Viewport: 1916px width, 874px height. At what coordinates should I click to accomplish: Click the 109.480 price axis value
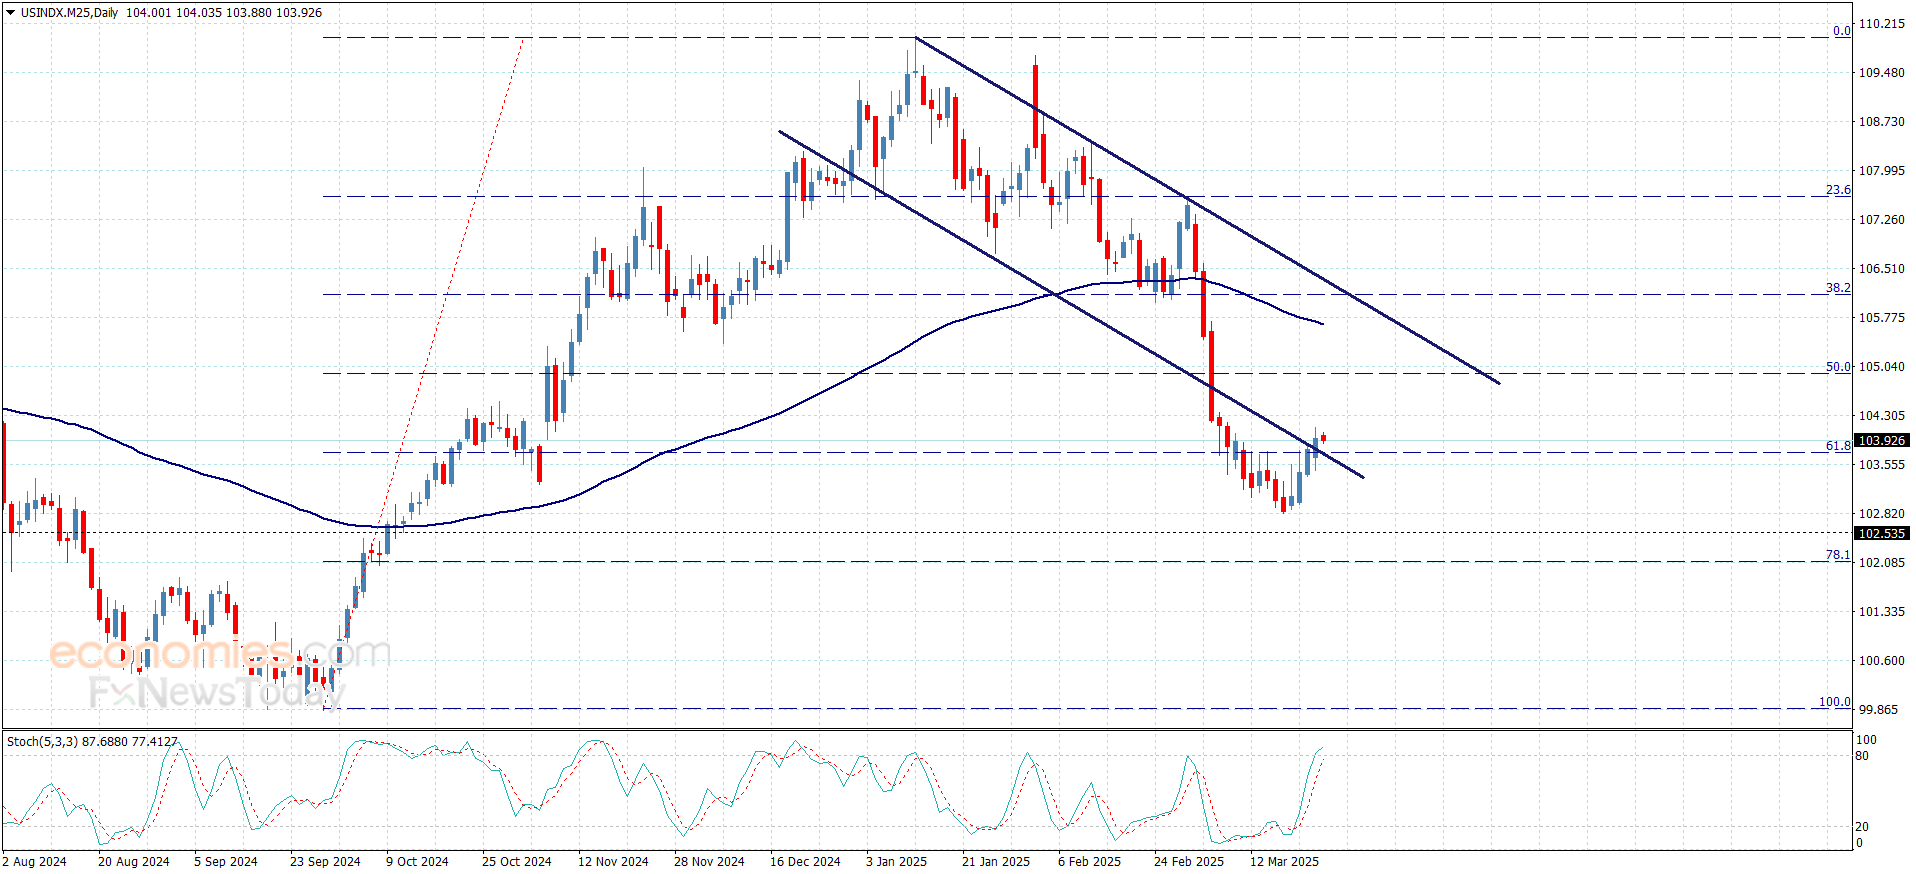(1882, 73)
